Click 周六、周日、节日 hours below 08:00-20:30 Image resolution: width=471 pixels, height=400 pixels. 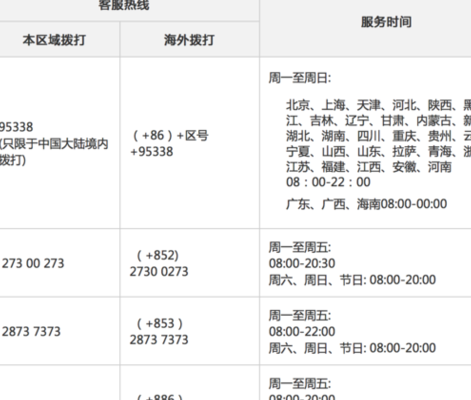click(x=352, y=280)
